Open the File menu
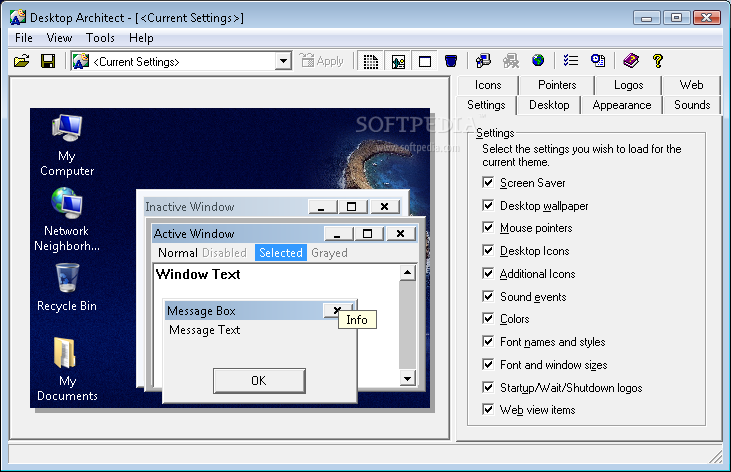731x472 pixels. (x=24, y=38)
